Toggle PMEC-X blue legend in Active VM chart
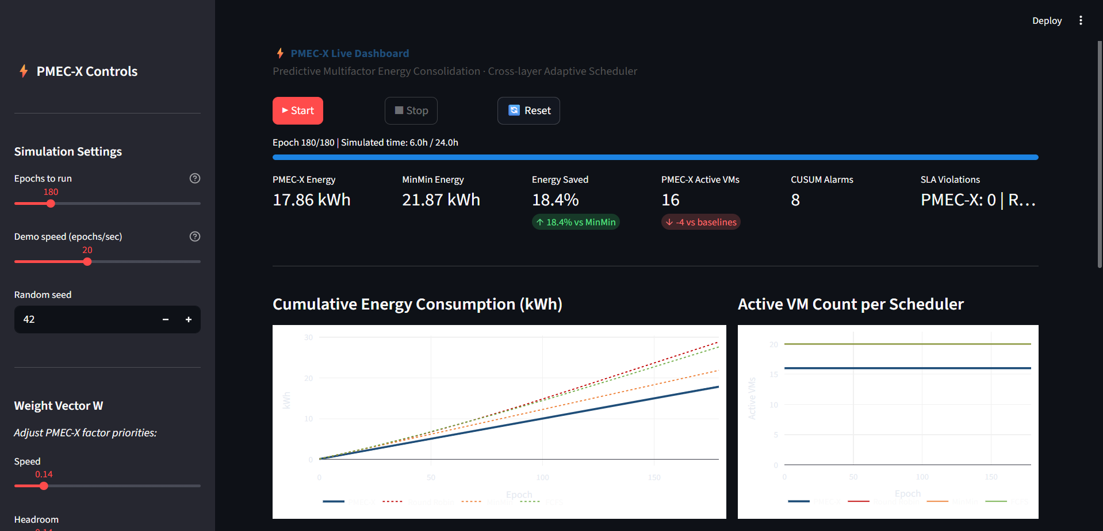 815,501
